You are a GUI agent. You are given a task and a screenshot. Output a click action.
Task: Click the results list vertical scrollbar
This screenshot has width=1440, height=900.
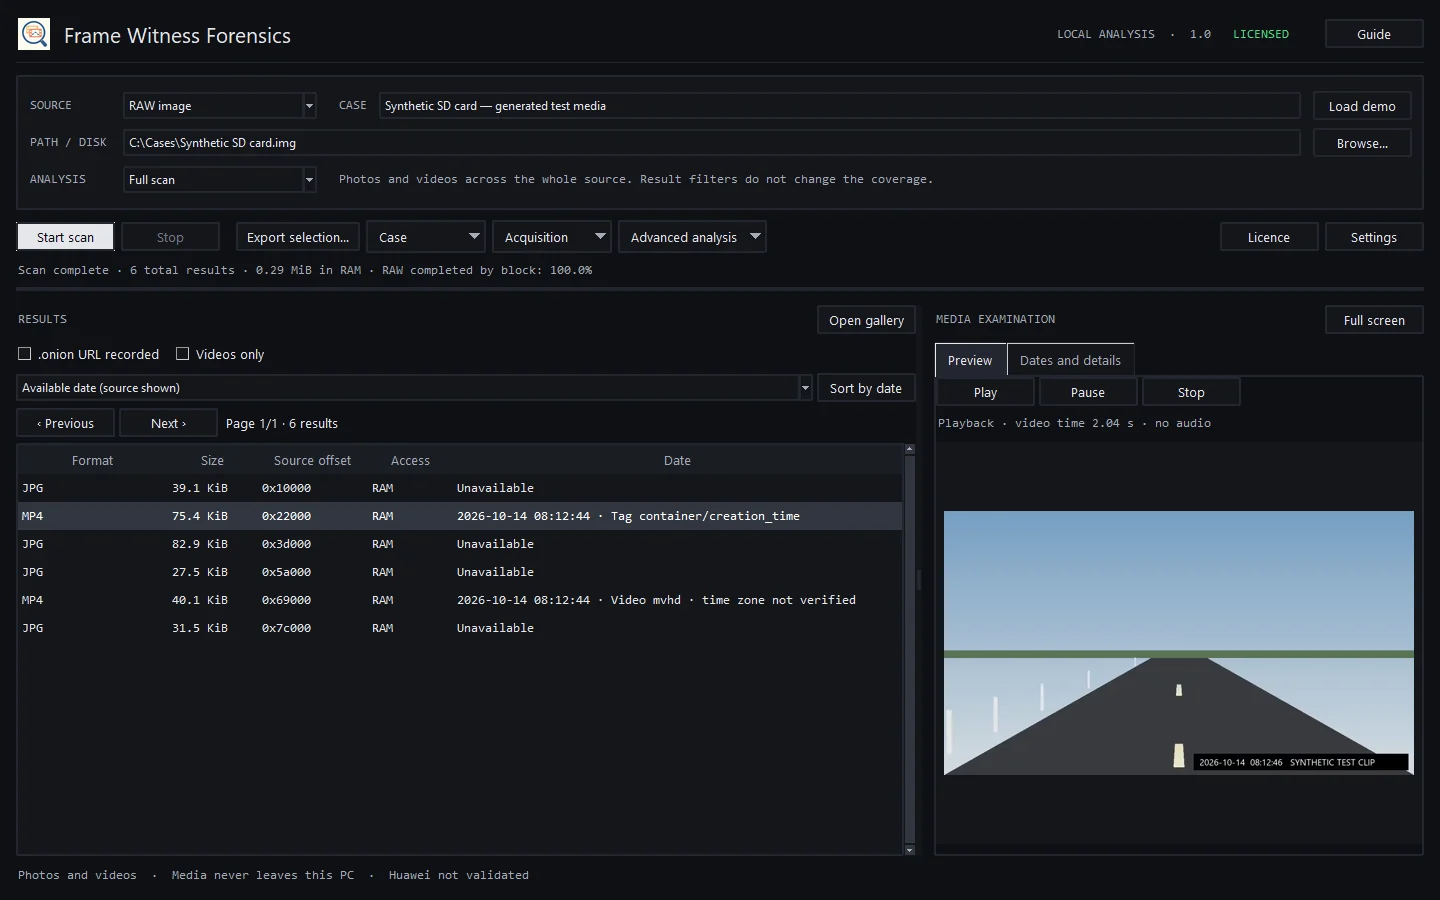point(910,650)
